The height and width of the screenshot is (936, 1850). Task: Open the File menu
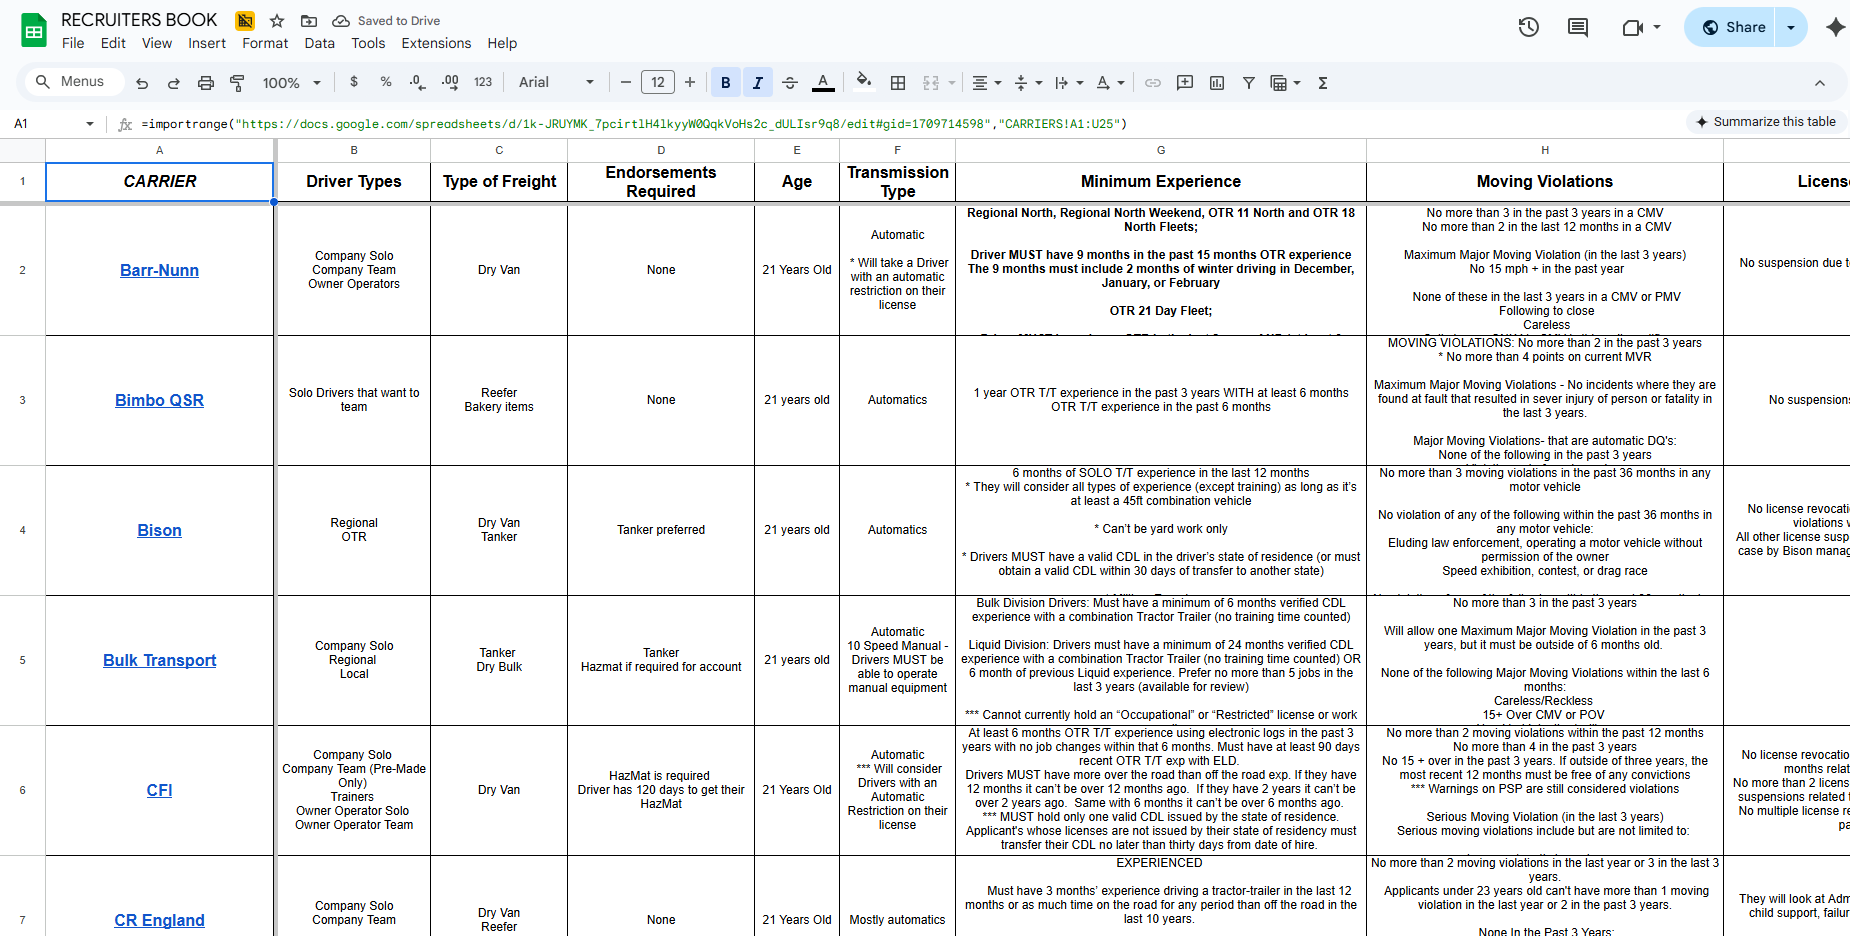coord(73,43)
